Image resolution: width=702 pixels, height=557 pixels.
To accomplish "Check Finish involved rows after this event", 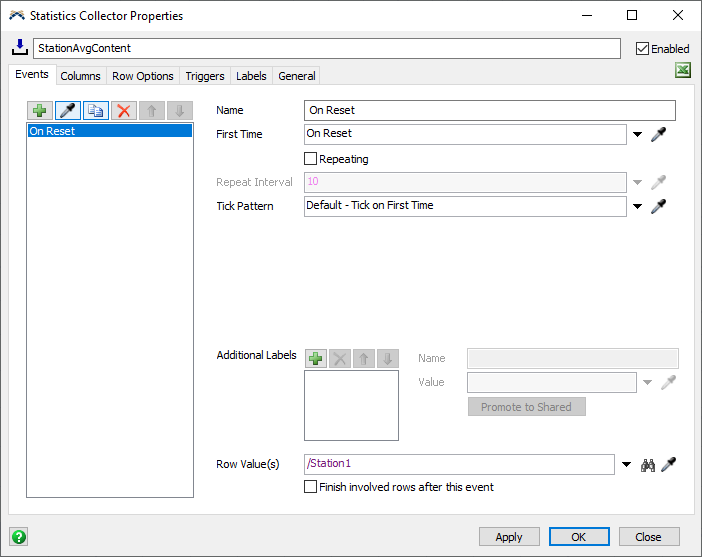I will [311, 487].
